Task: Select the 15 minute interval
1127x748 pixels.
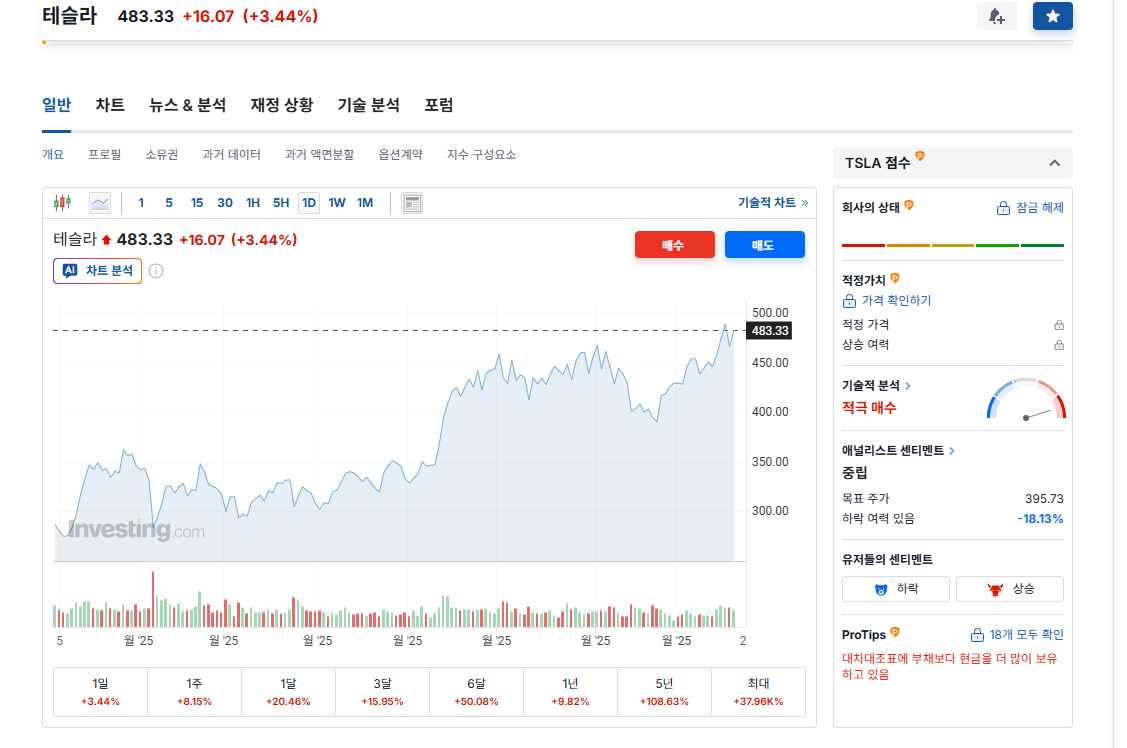Action: pyautogui.click(x=197, y=203)
